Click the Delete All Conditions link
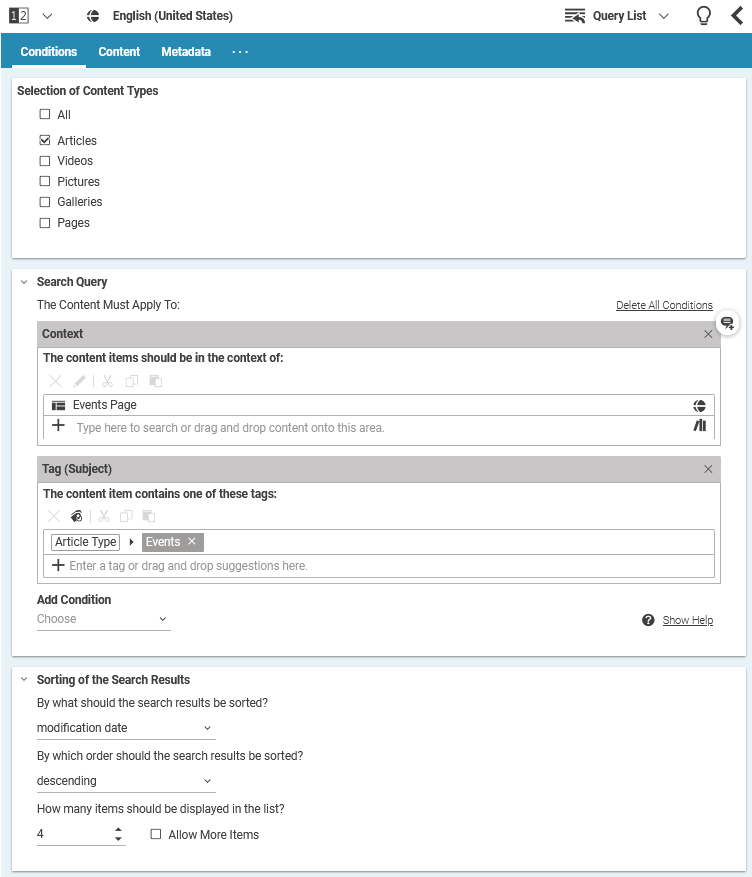This screenshot has width=752, height=877. (664, 305)
